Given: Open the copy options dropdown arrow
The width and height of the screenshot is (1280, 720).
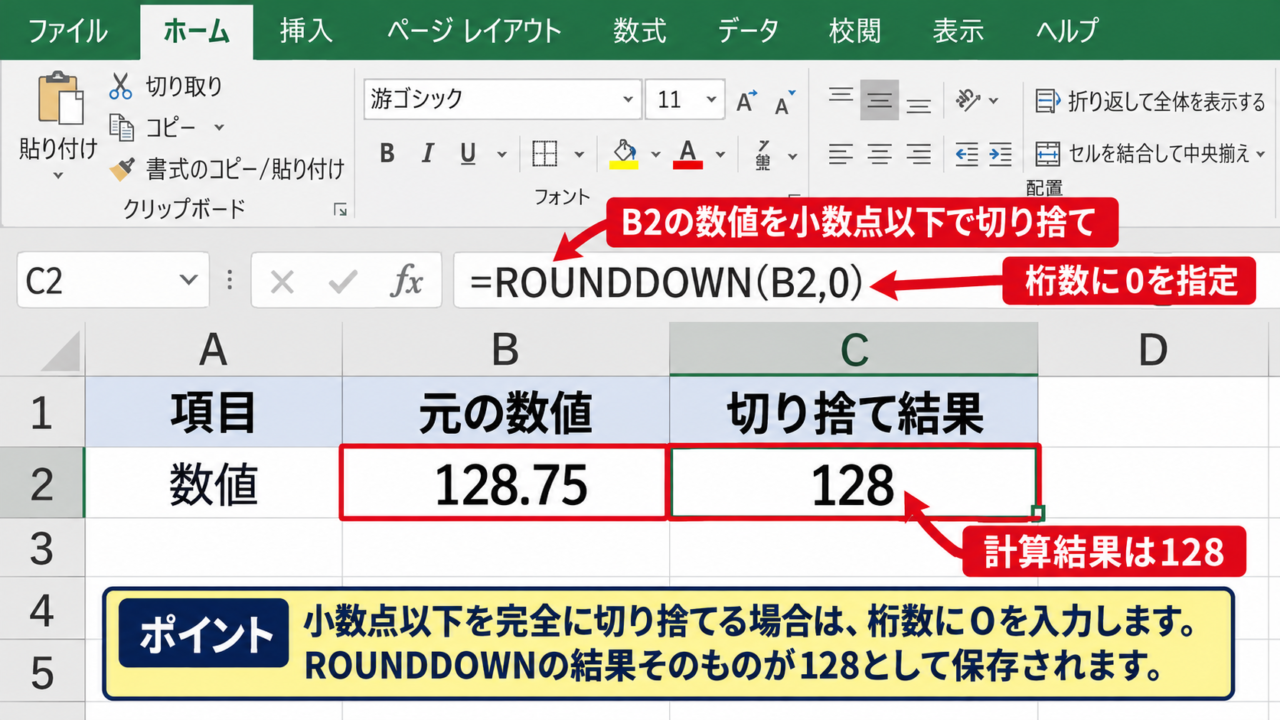Looking at the screenshot, I should pyautogui.click(x=219, y=128).
